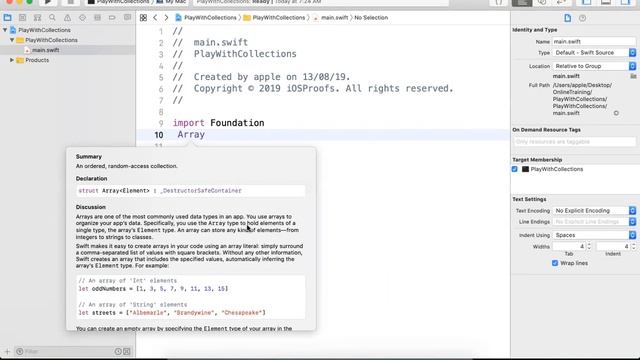Open the Library braces button
640x360 pixels.
499,2
